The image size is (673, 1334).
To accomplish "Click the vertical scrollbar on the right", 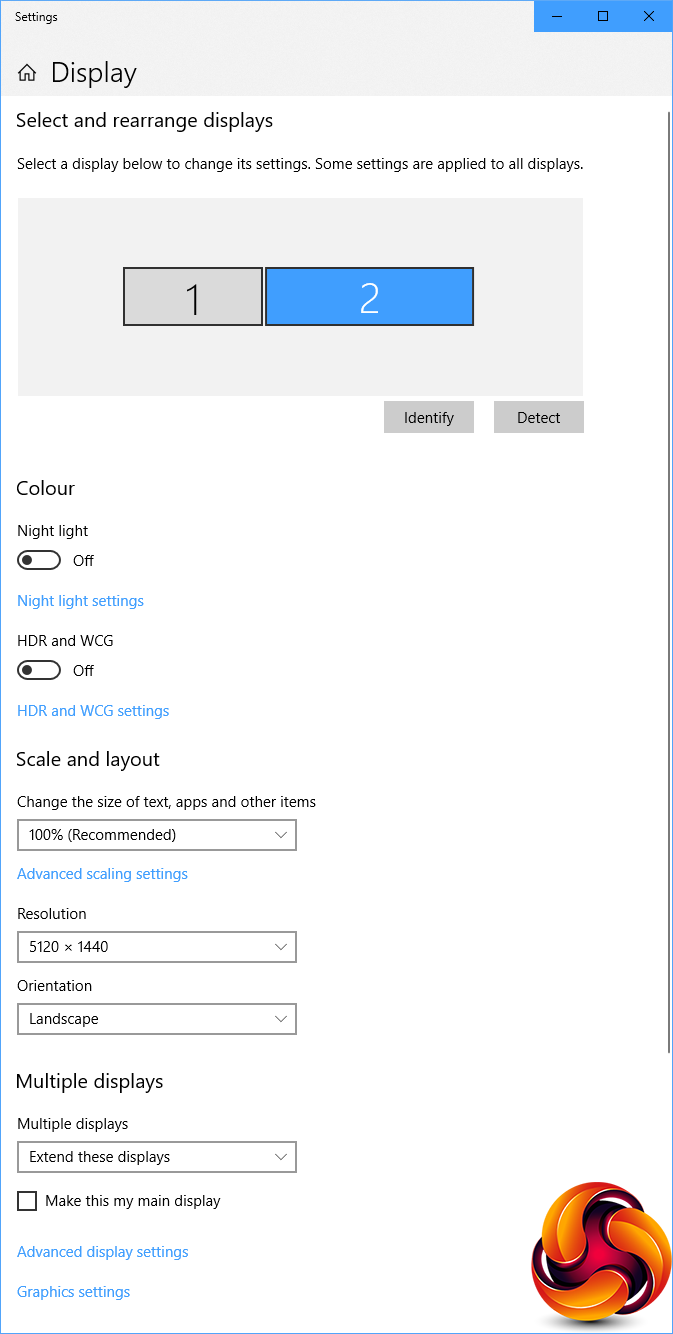I will 669,580.
